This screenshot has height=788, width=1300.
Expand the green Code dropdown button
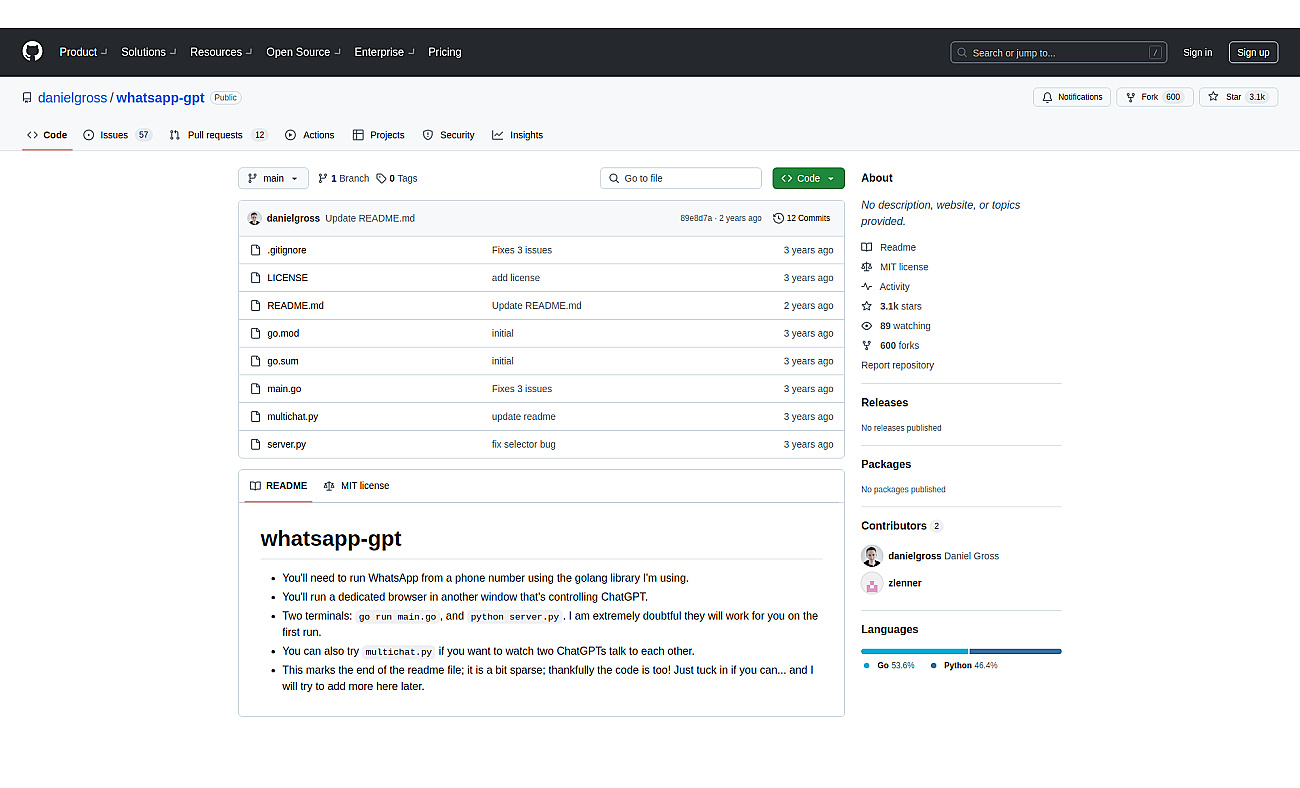[808, 178]
